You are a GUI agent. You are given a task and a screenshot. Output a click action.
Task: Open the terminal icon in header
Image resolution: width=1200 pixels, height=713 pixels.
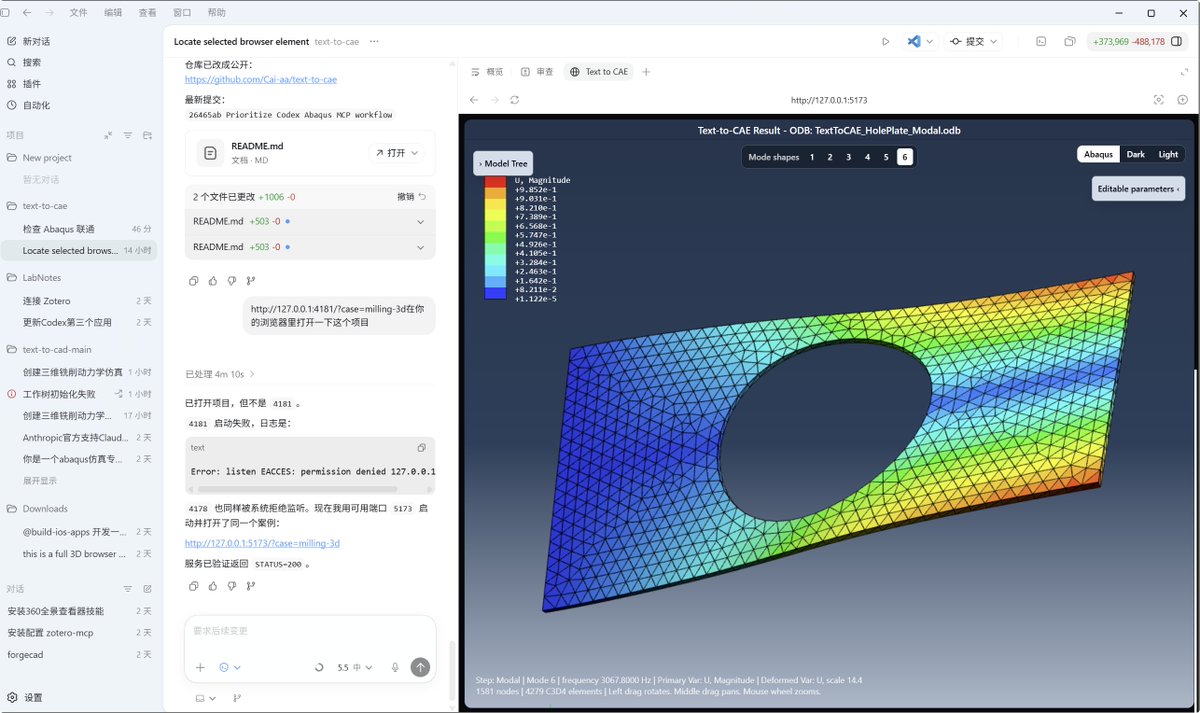tap(1041, 41)
